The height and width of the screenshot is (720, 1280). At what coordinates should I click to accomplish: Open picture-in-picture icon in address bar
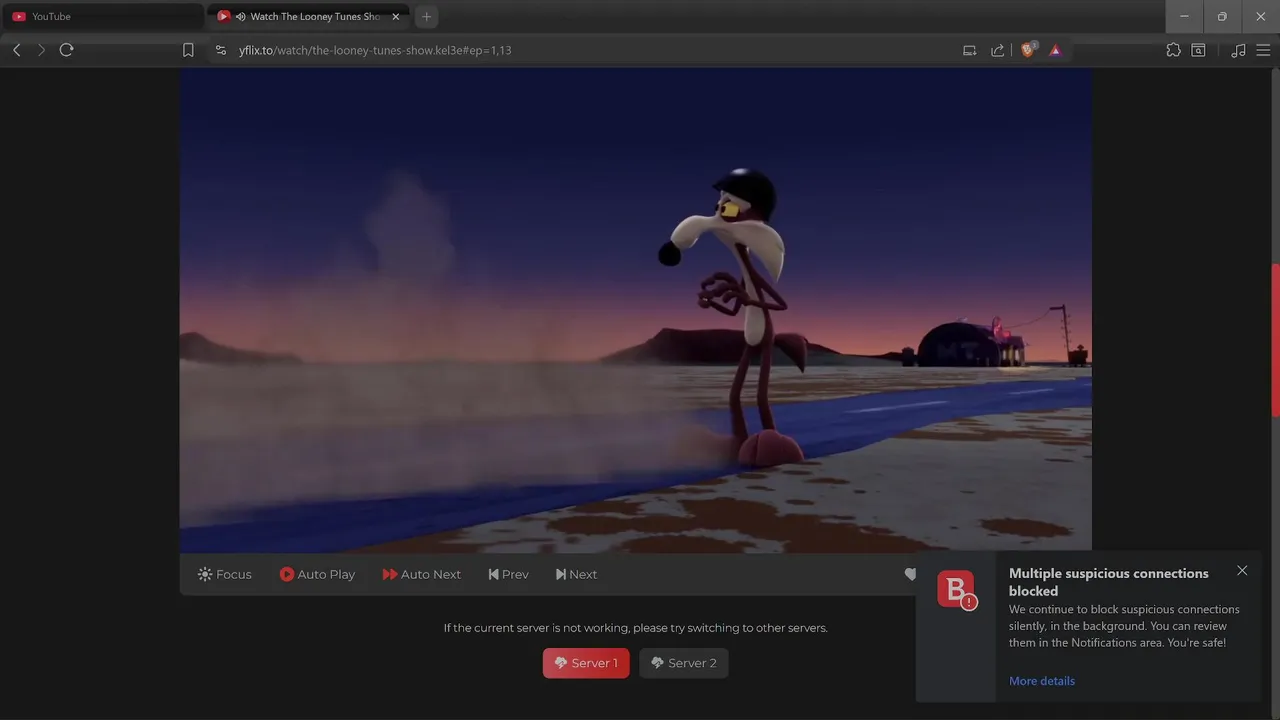[x=969, y=50]
